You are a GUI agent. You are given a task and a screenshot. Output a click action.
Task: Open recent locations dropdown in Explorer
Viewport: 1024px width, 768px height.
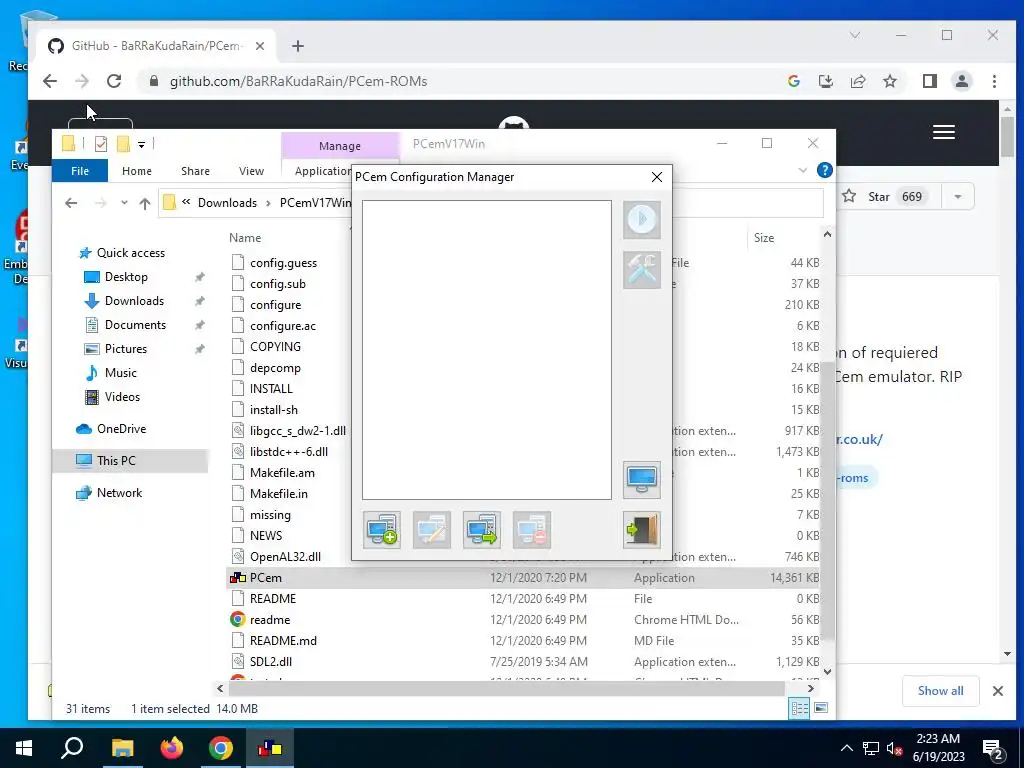pyautogui.click(x=124, y=203)
